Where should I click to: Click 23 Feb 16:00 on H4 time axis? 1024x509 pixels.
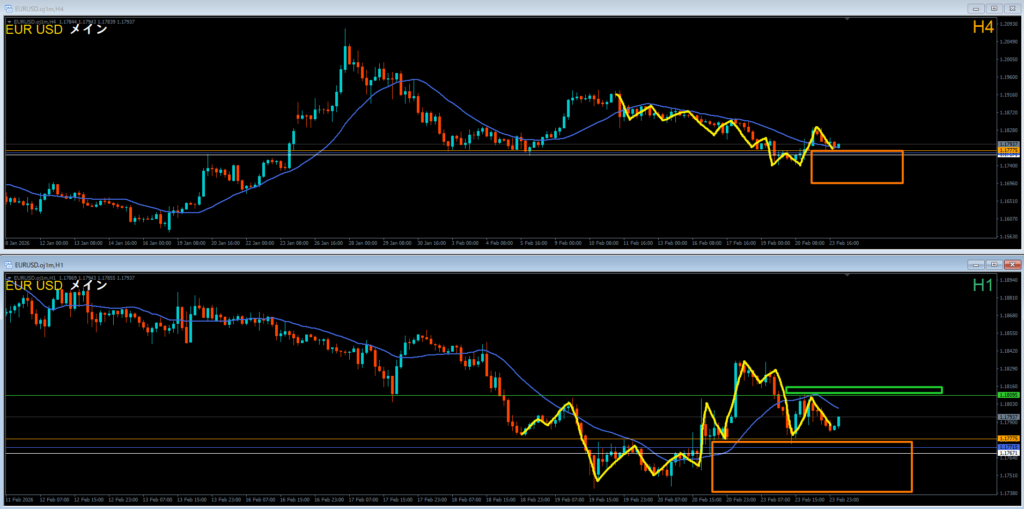[x=845, y=242]
